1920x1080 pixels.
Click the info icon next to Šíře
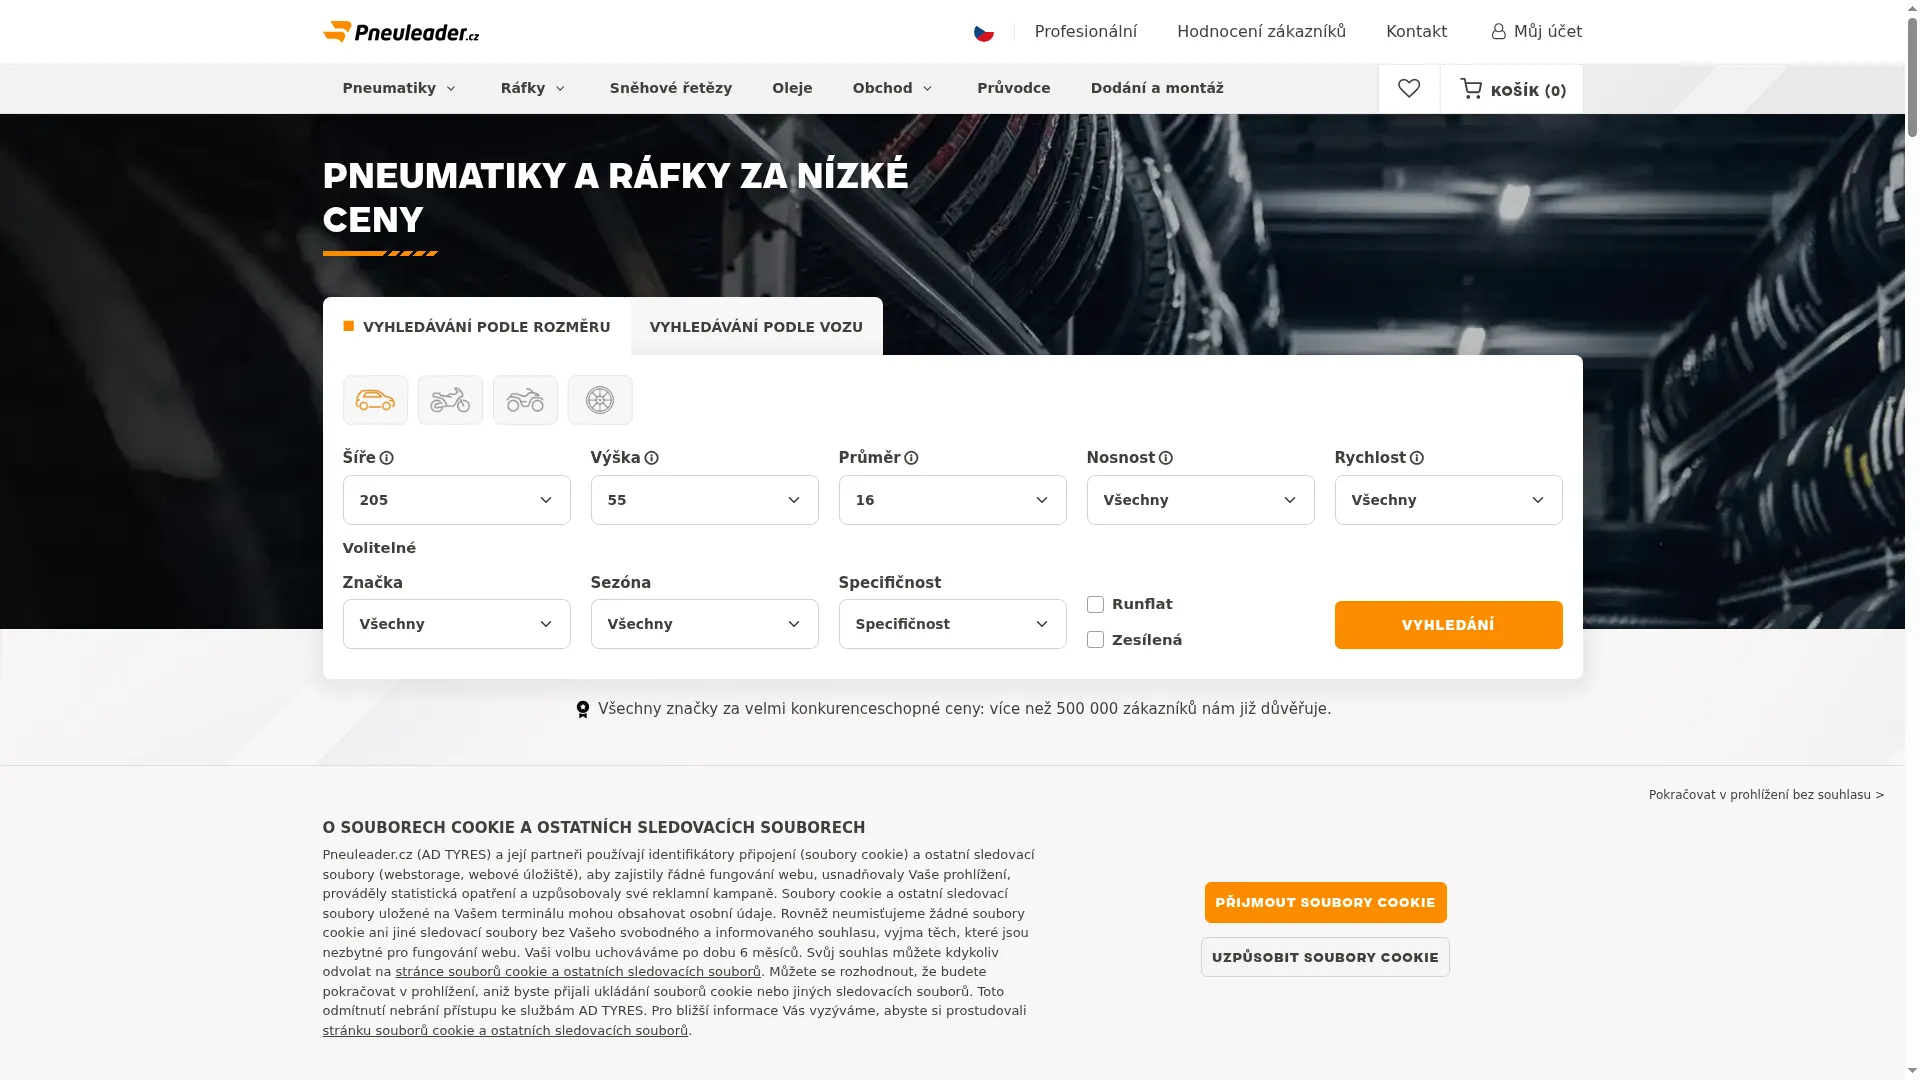click(387, 458)
